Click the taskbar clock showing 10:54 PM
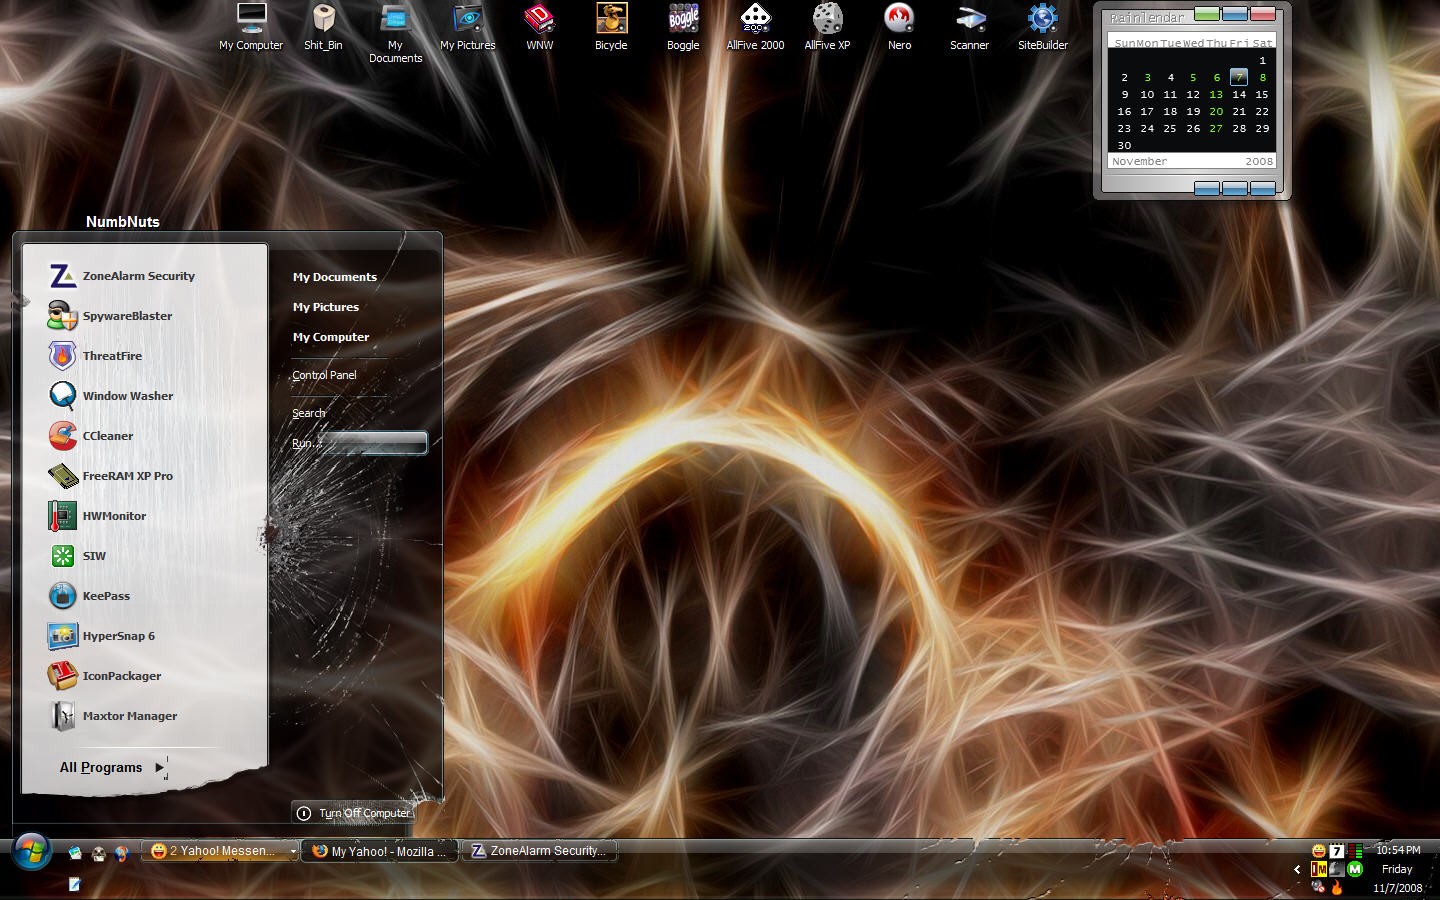1440x900 pixels. (x=1398, y=850)
